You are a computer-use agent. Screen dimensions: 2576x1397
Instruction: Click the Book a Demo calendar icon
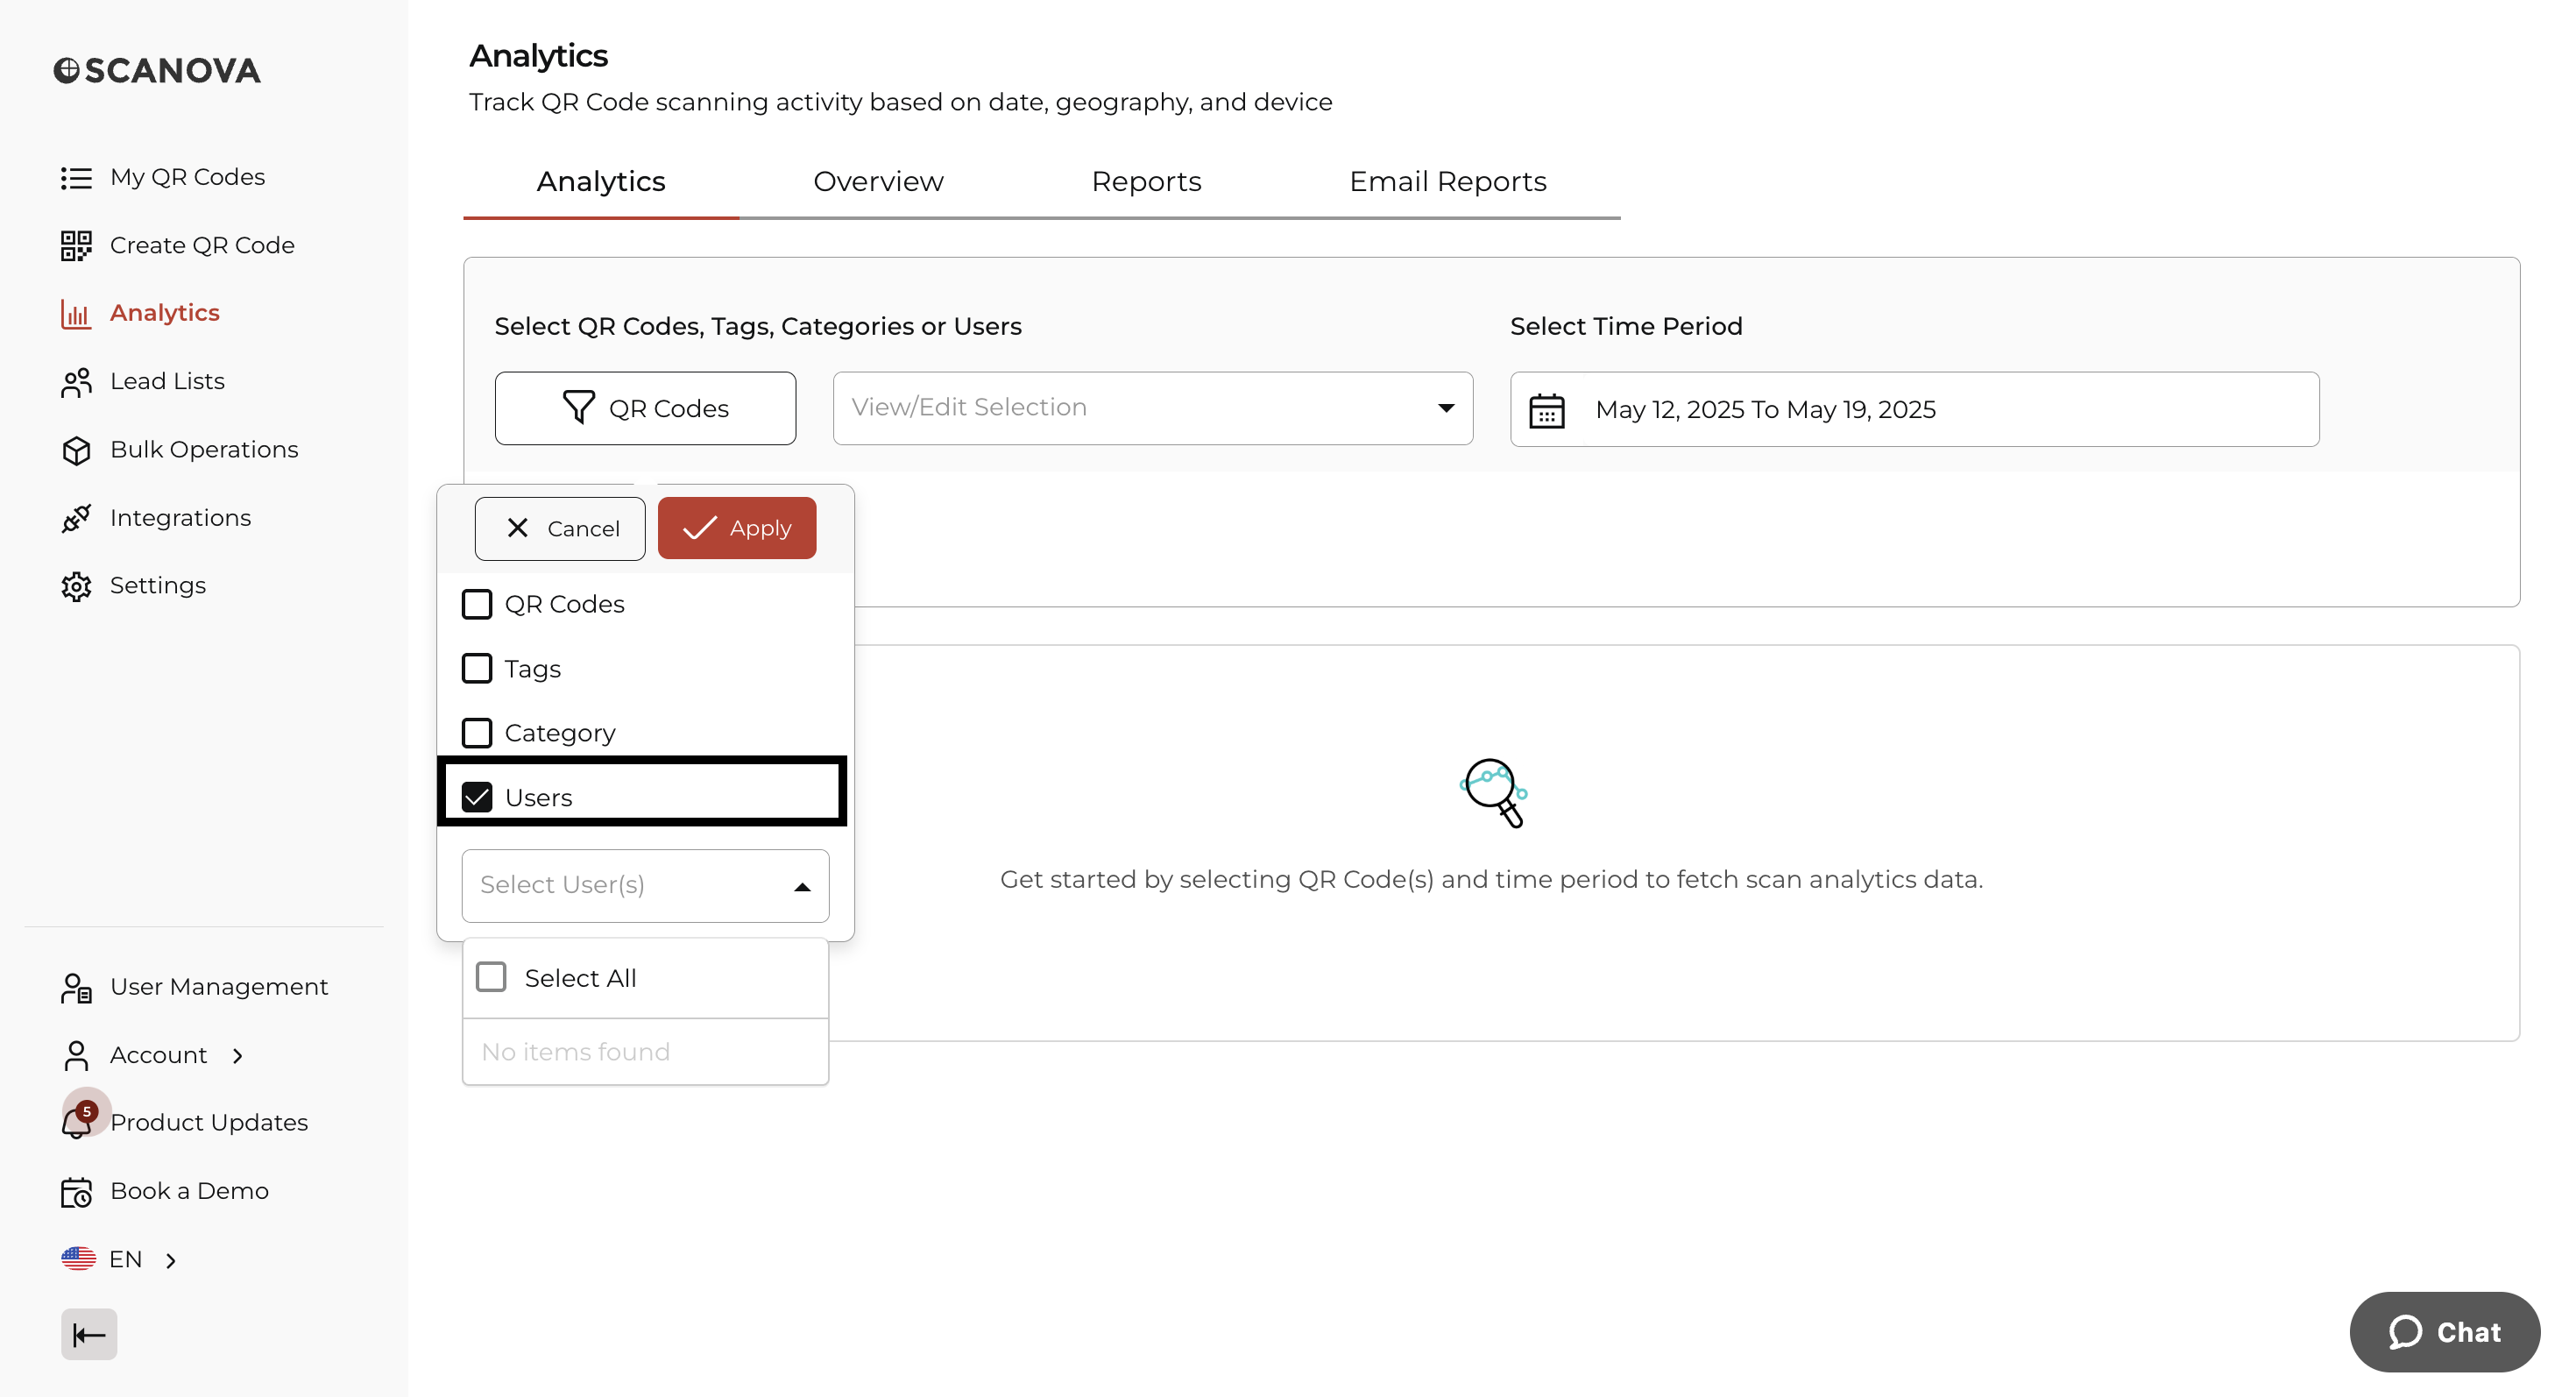click(76, 1192)
